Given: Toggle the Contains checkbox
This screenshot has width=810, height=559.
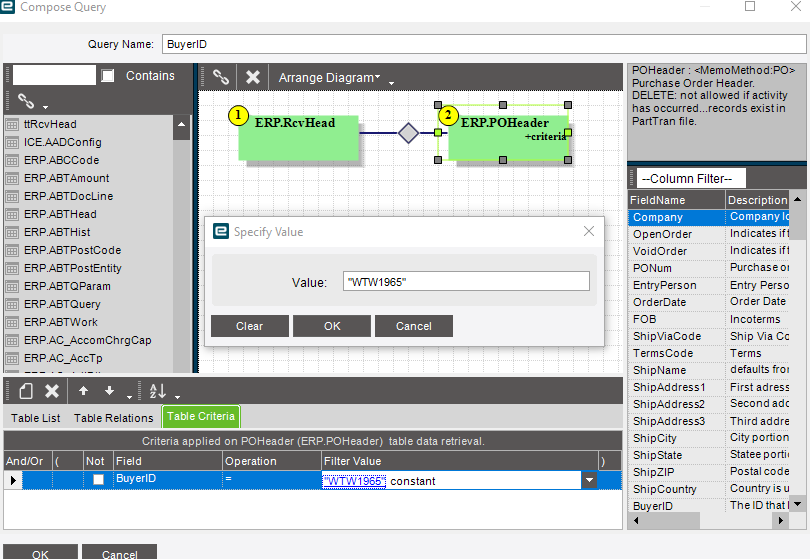Looking at the screenshot, I should [107, 75].
